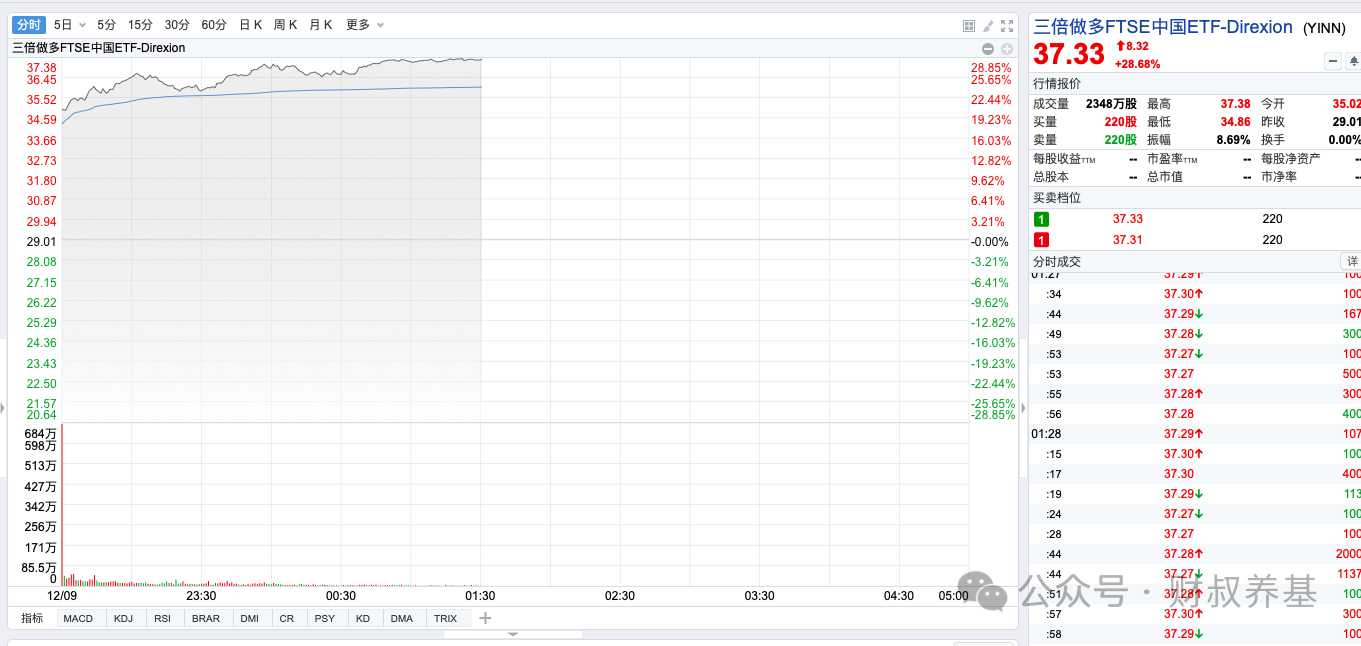
Task: Click the chart title 三倍做多FTSE中国ETF-Direxion
Action: coord(98,48)
